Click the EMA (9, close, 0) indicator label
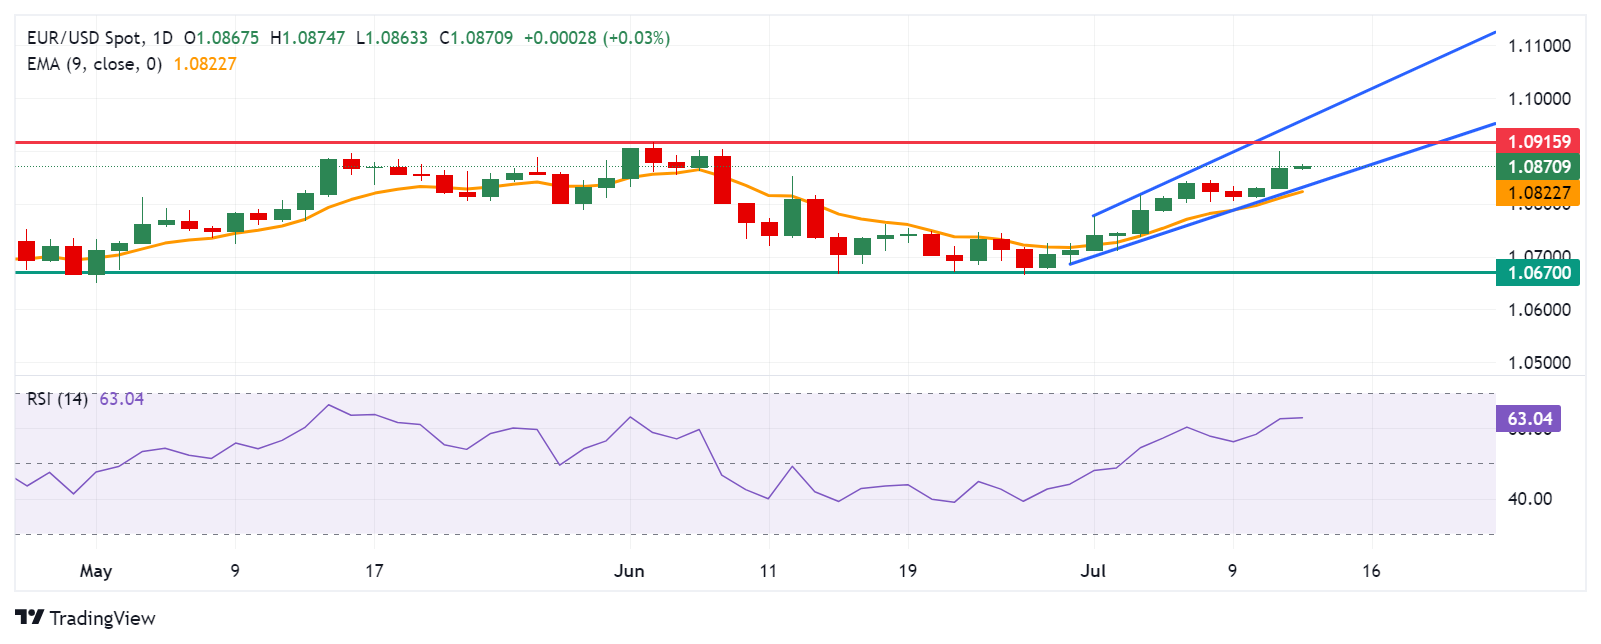The height and width of the screenshot is (644, 1601). pyautogui.click(x=94, y=64)
